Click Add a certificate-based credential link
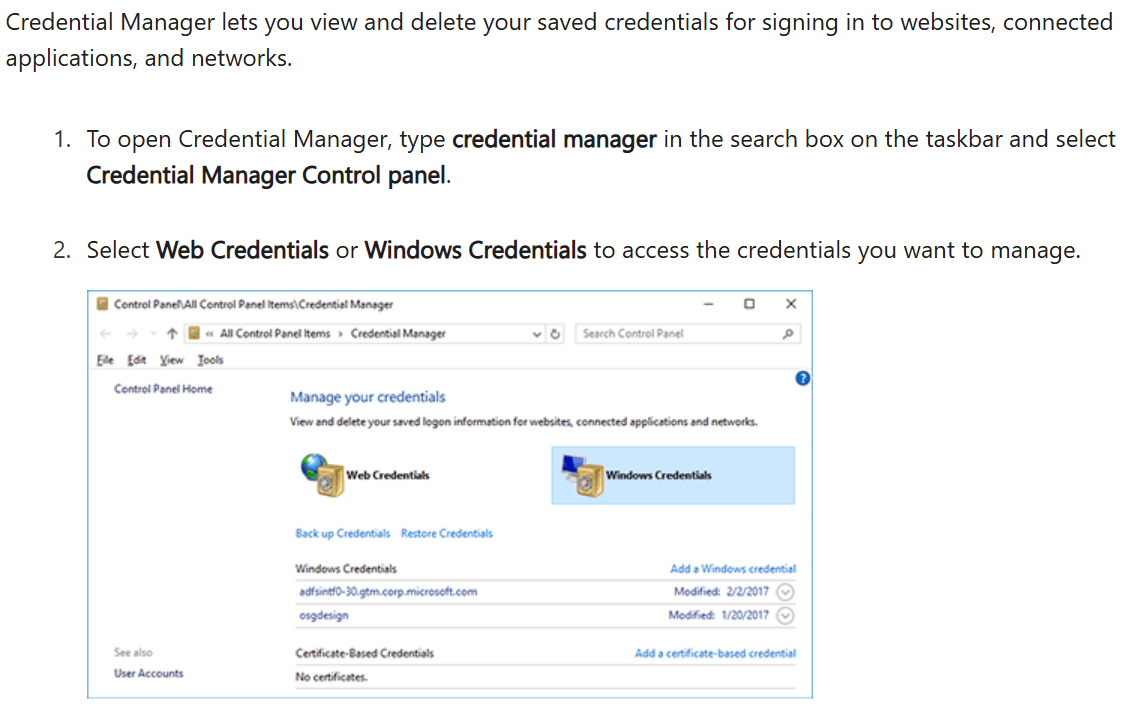The image size is (1131, 712). [x=715, y=654]
